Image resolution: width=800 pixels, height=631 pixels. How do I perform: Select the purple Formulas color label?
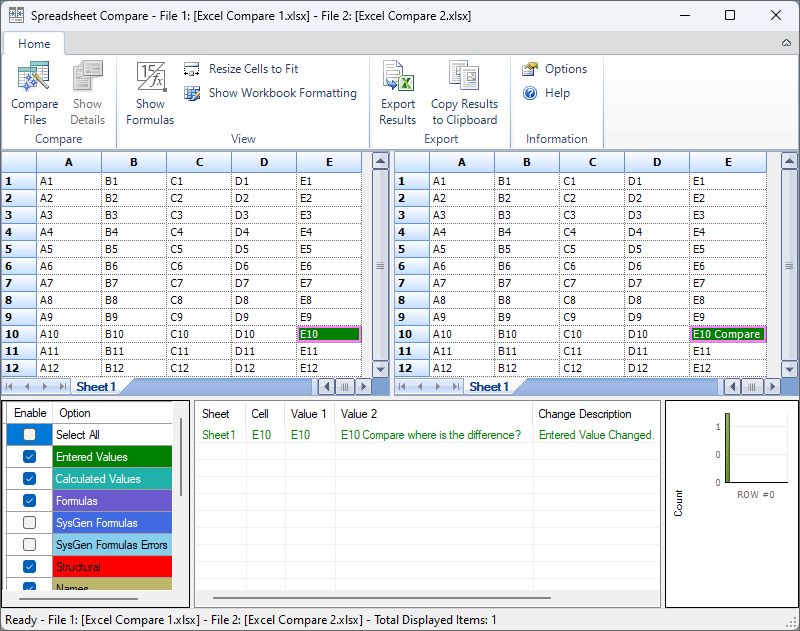112,500
